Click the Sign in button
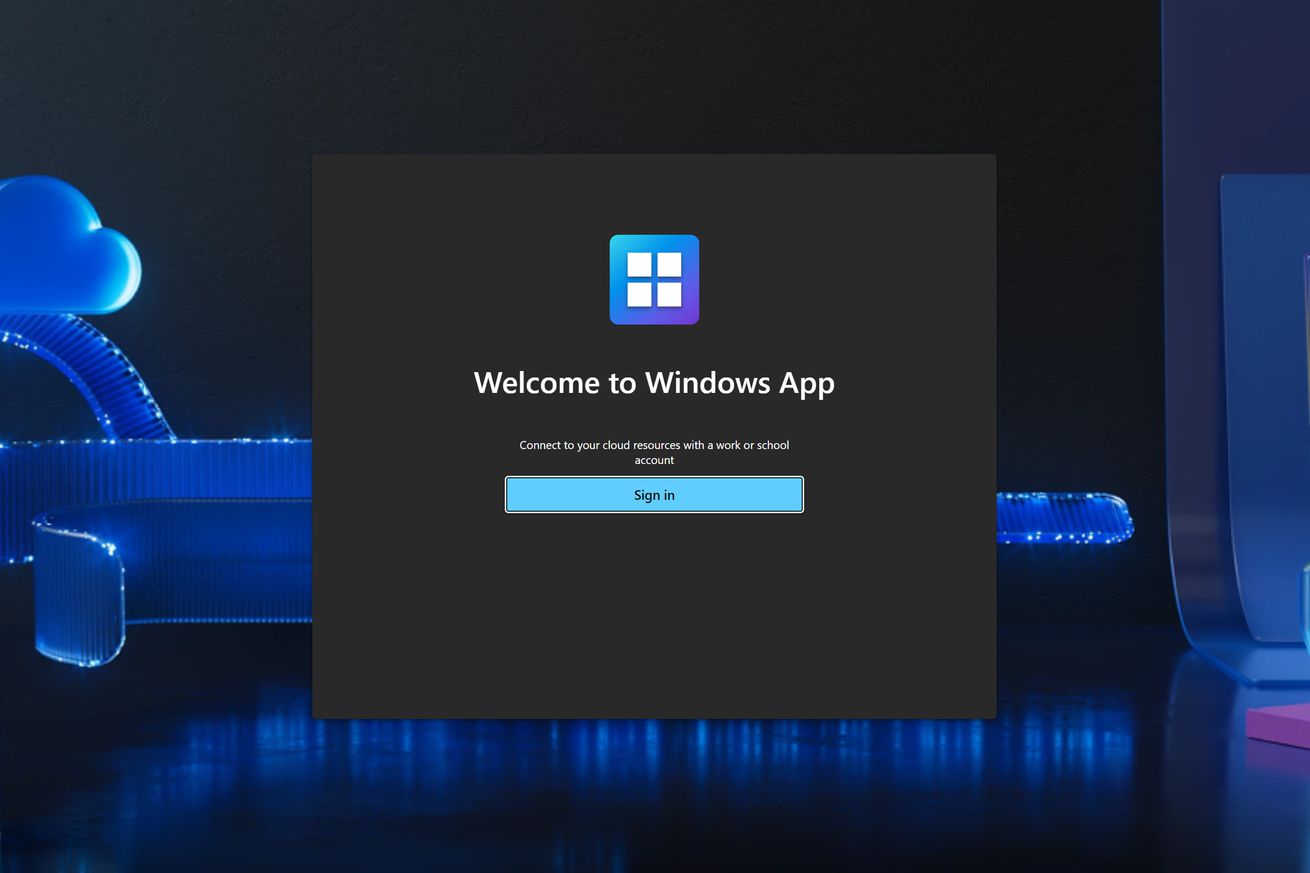 654,495
